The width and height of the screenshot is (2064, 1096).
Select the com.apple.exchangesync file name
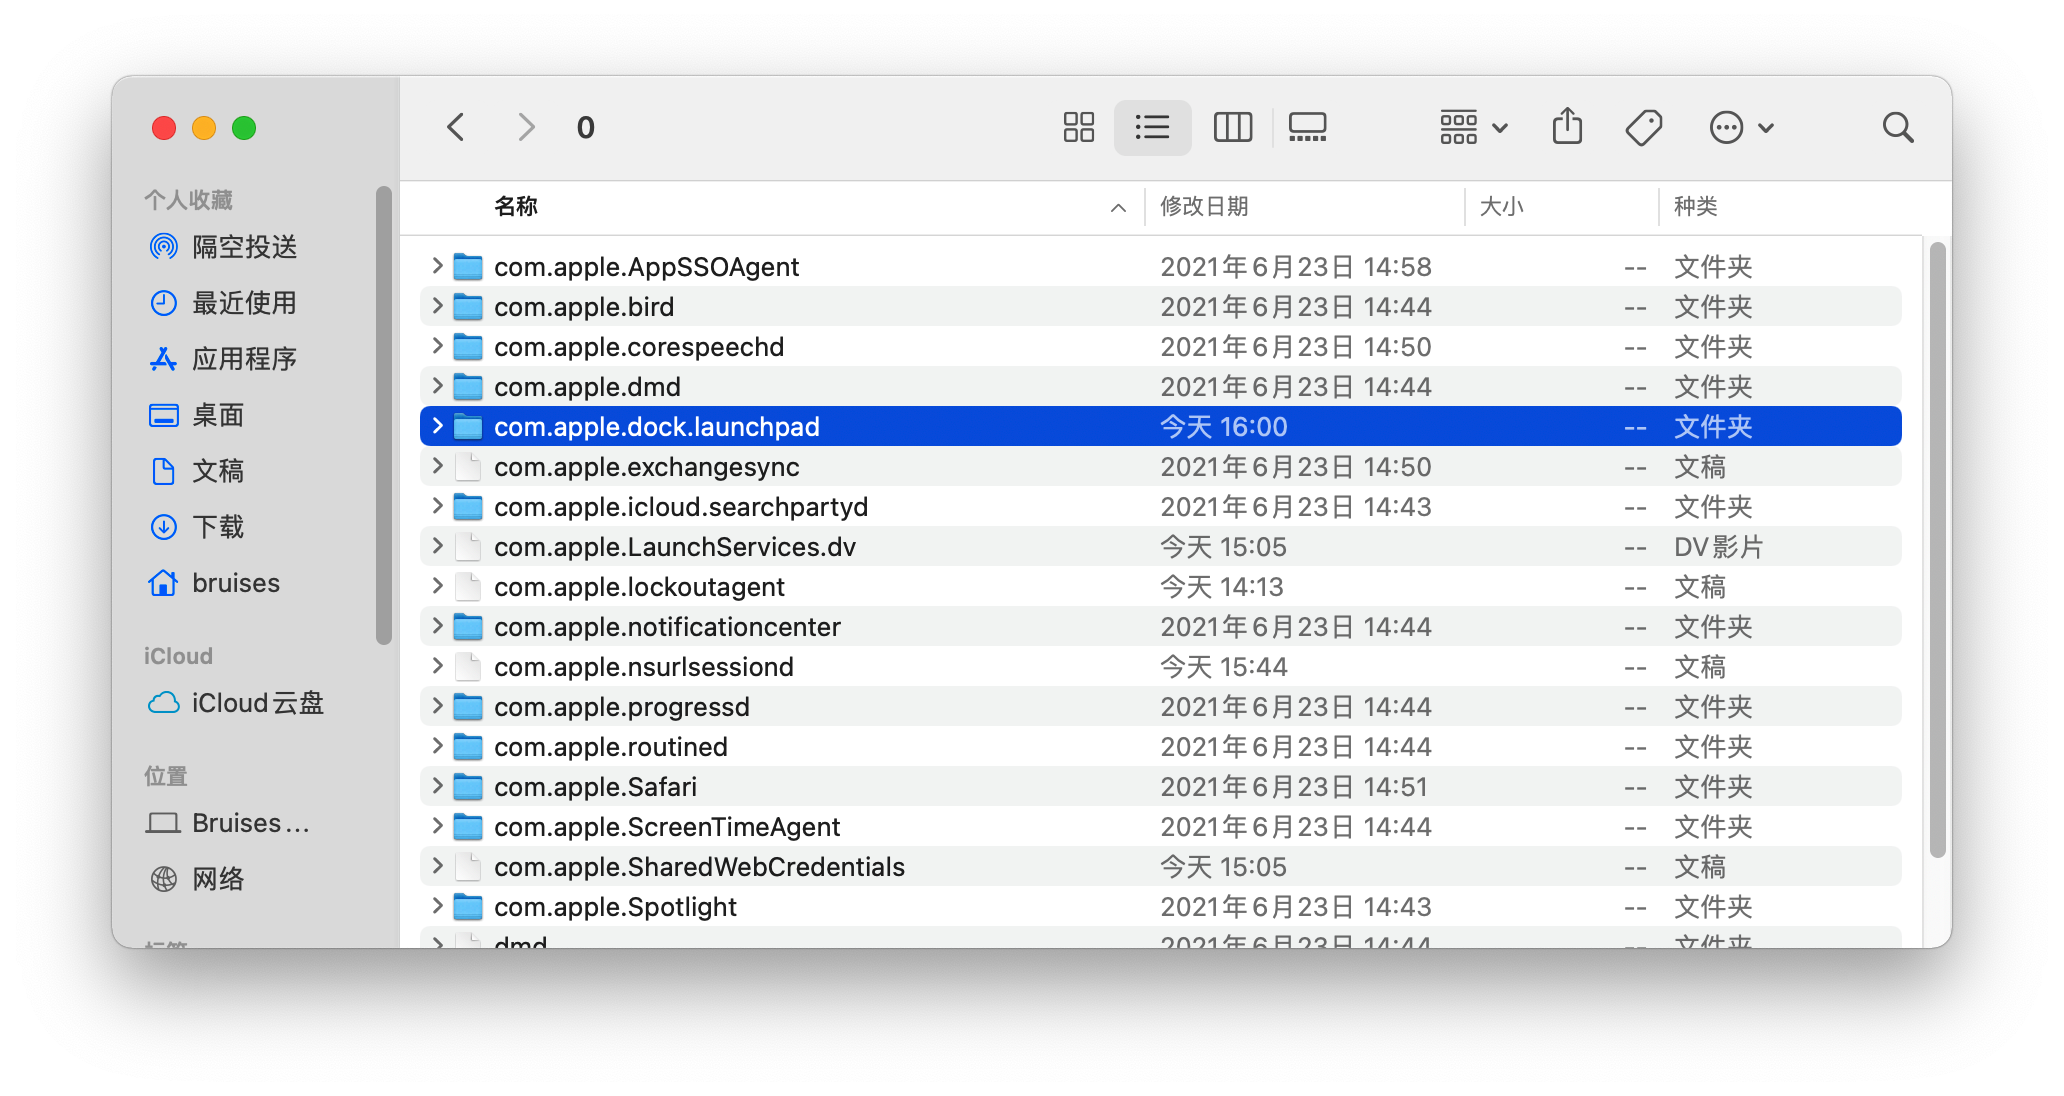coord(647,467)
